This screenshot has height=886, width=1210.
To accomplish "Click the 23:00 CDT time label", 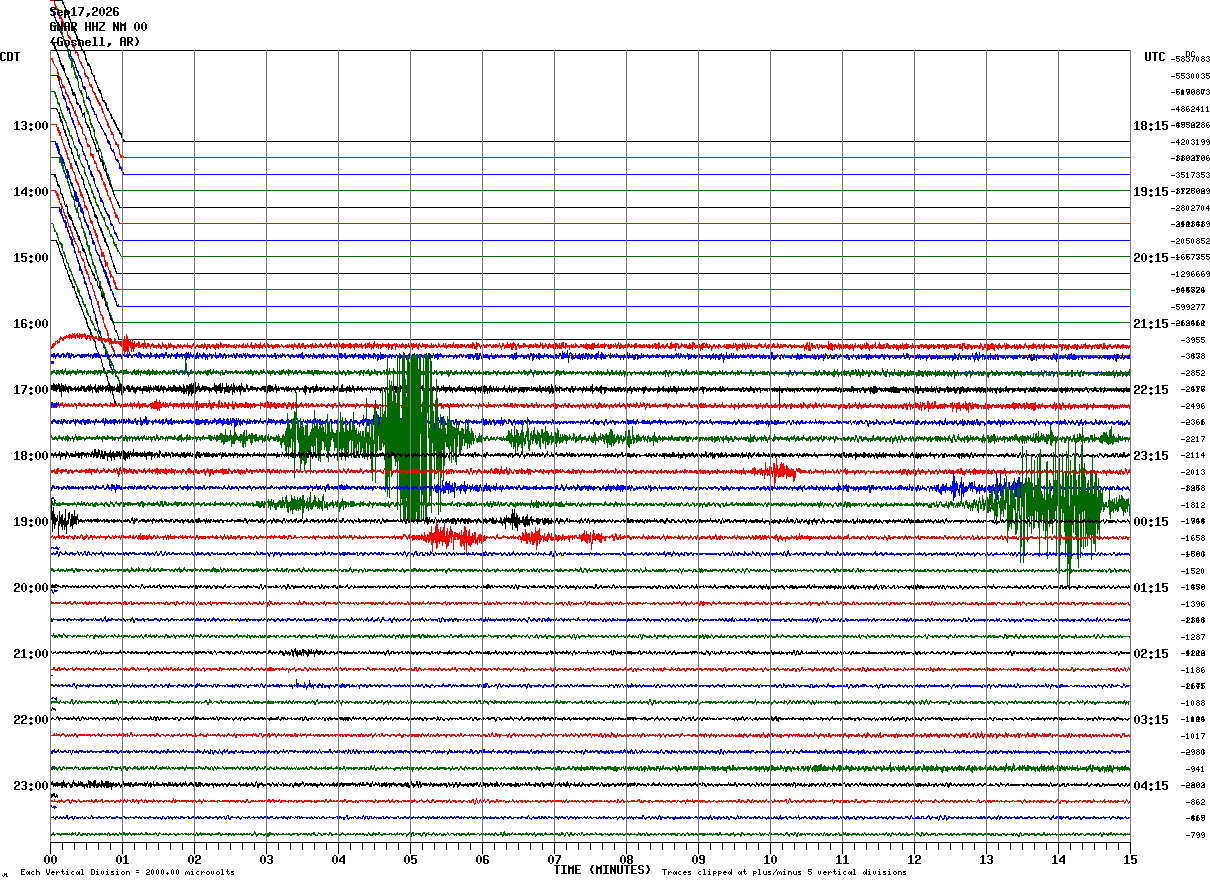I will (31, 786).
